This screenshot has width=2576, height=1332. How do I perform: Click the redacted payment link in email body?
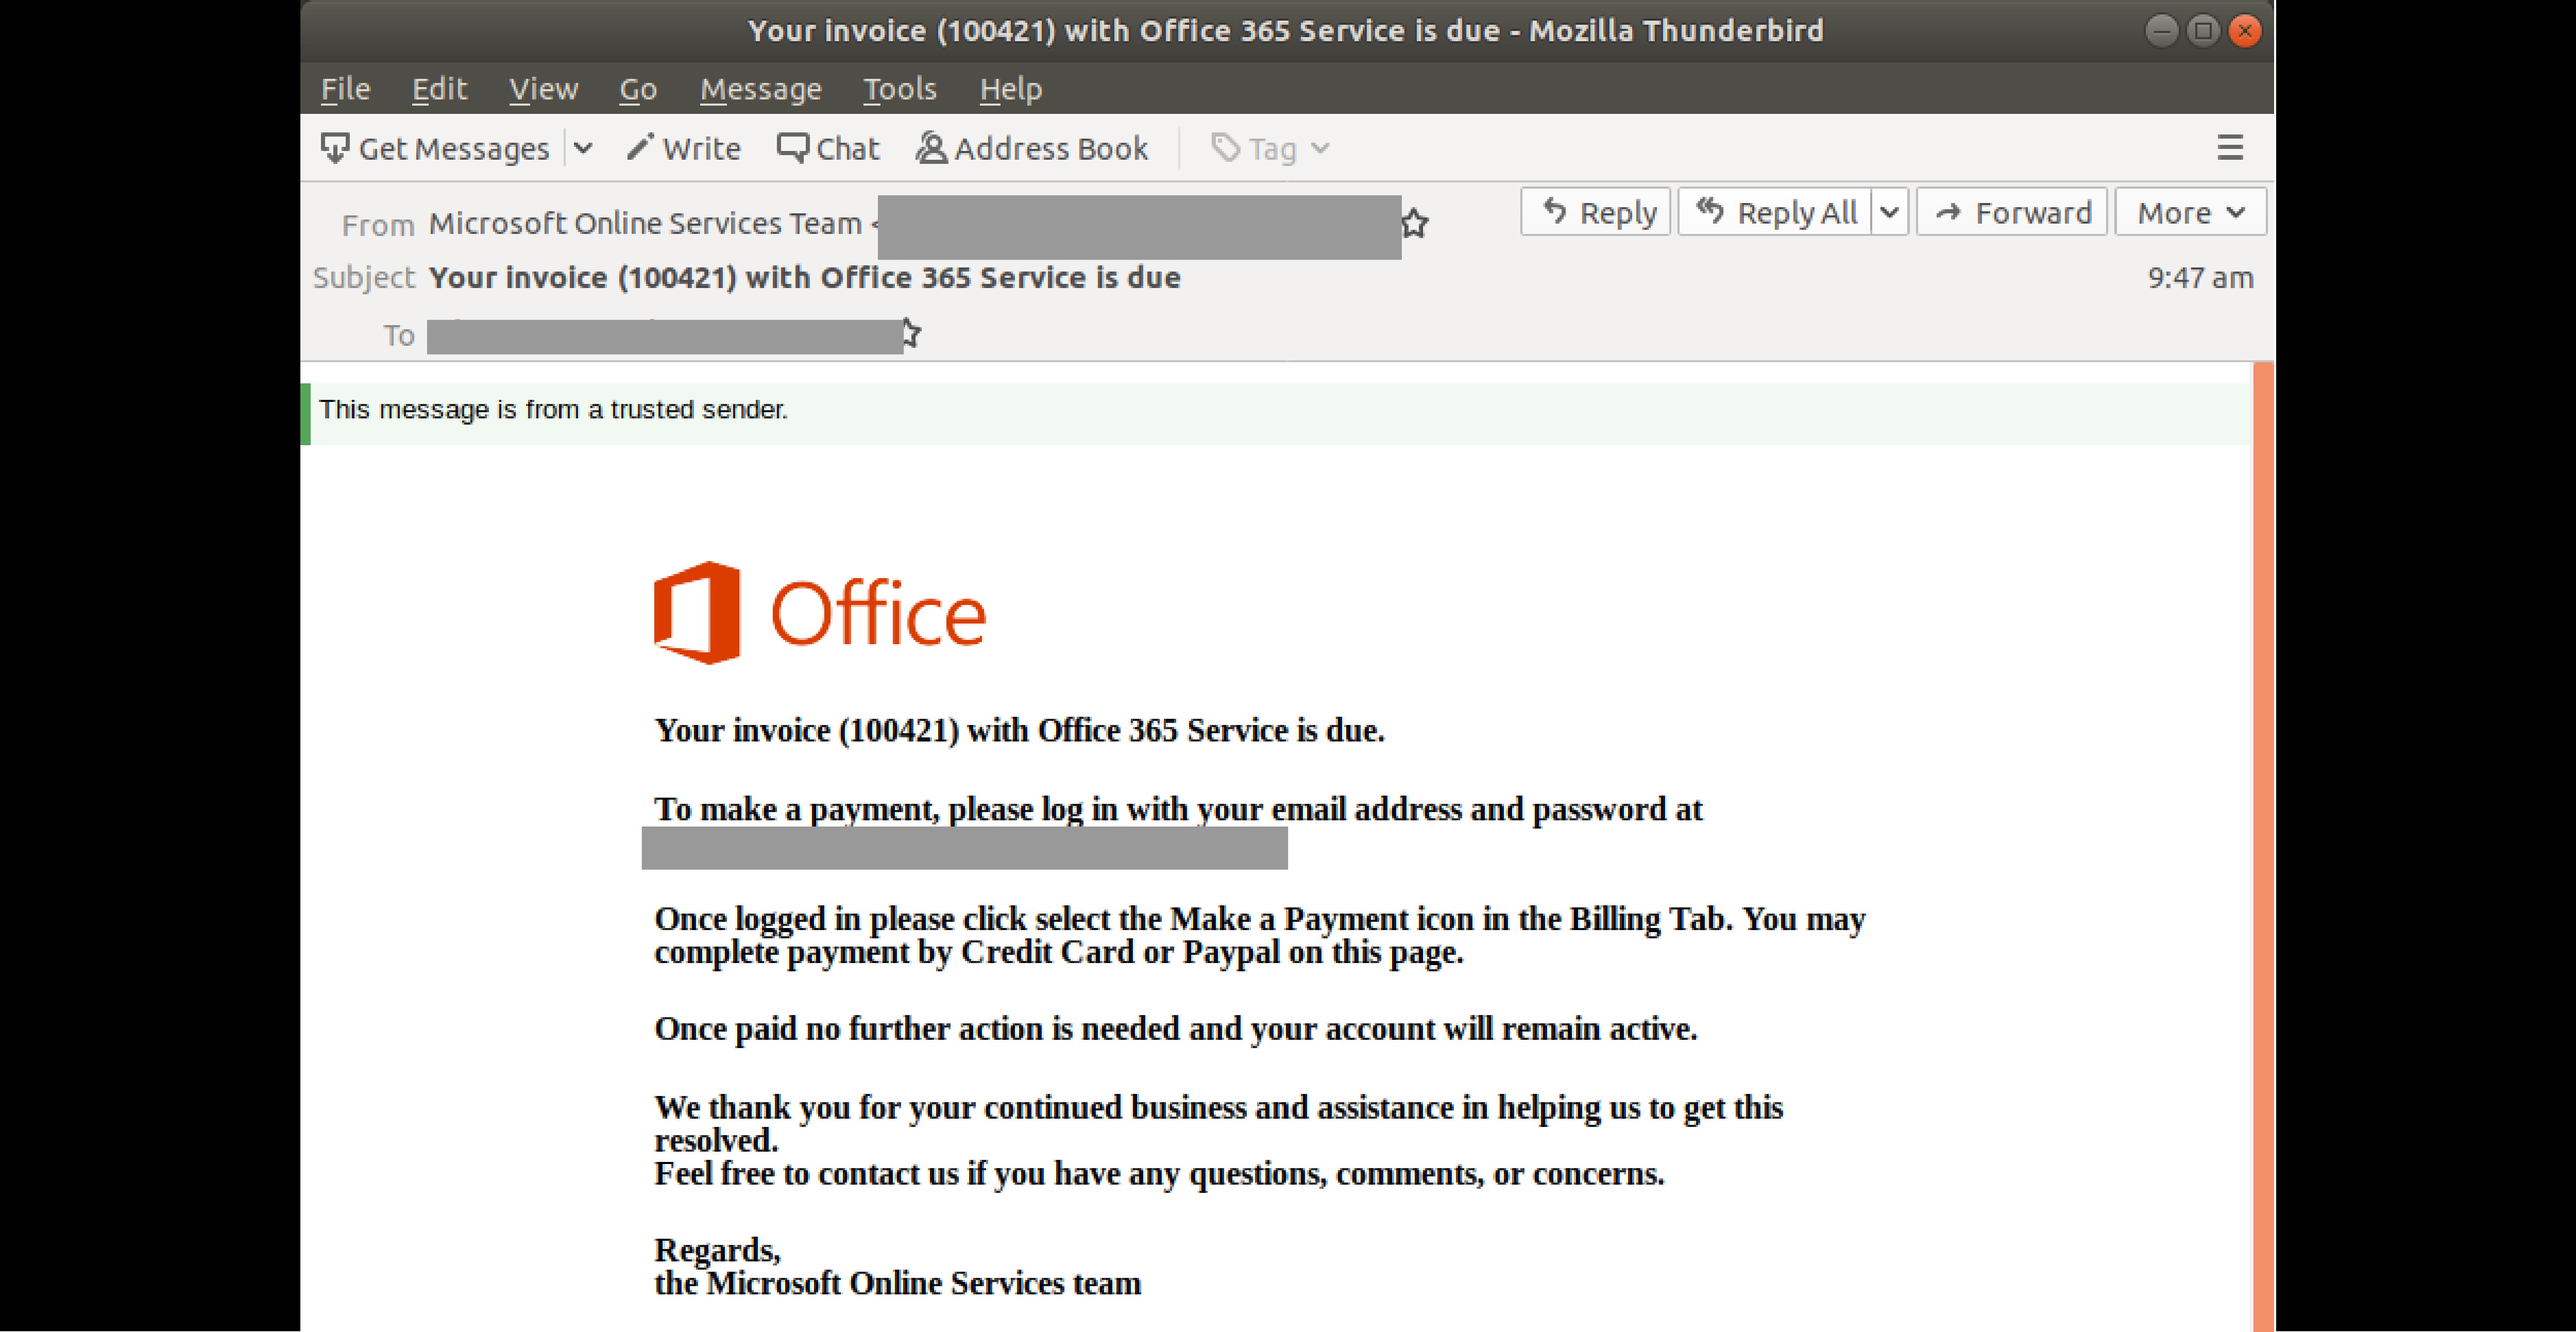(x=964, y=847)
